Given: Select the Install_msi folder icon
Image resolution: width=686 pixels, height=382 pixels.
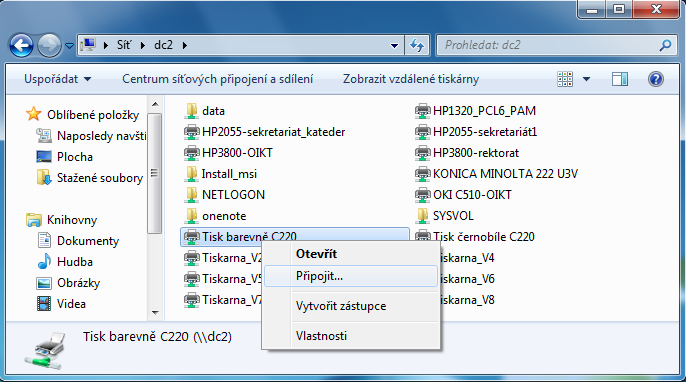Looking at the screenshot, I should pos(191,174).
